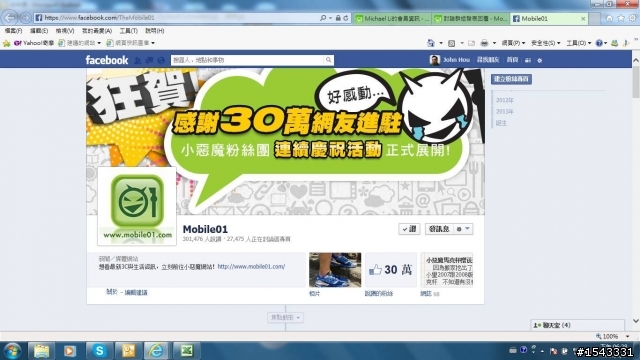Open the 工具(O) command bar dropdown
The width and height of the screenshot is (640, 360).
(x=579, y=43)
